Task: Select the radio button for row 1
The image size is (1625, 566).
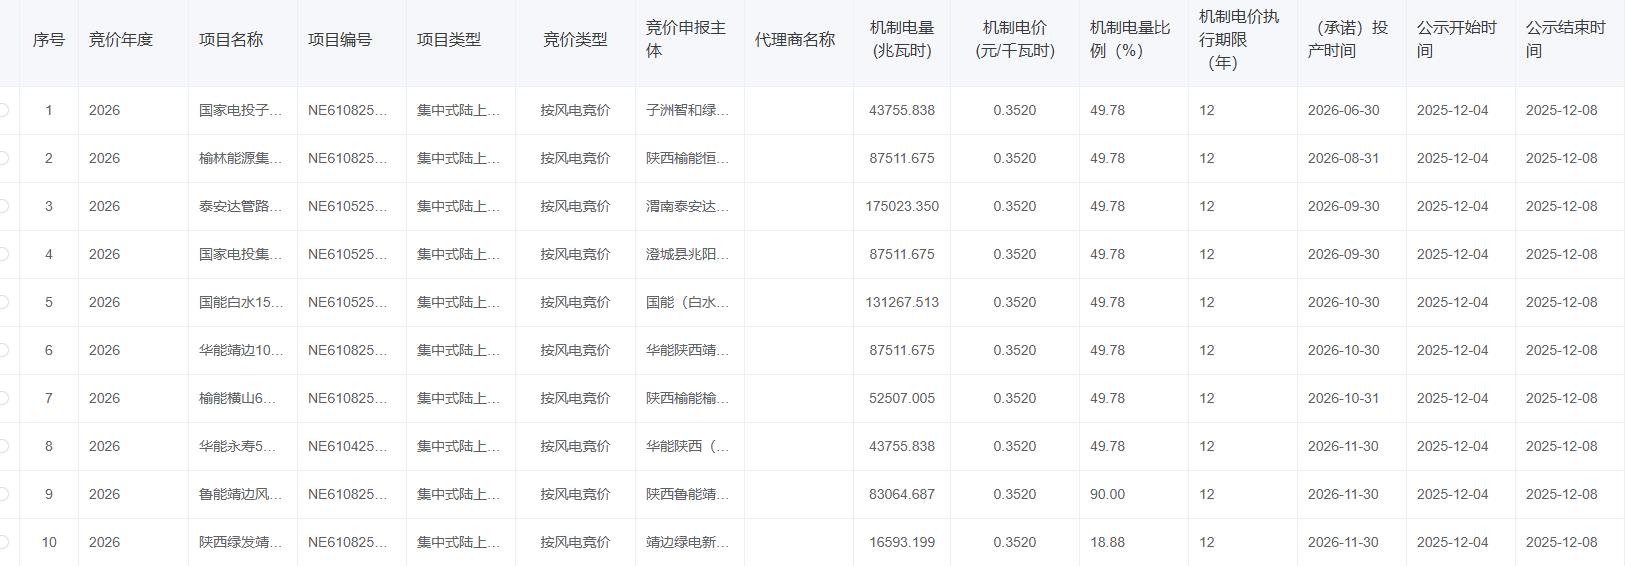Action: point(4,110)
